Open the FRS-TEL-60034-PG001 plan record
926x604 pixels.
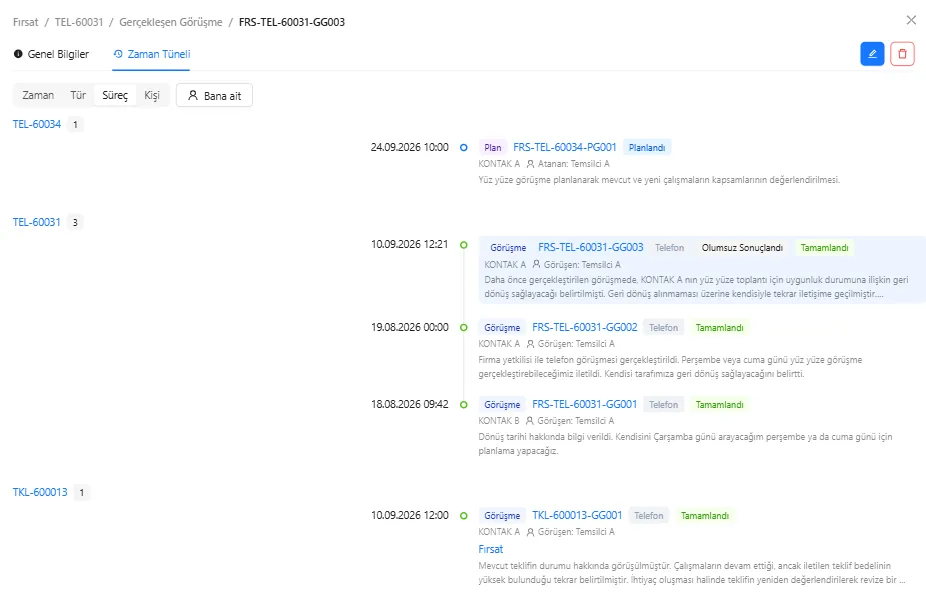coord(565,147)
